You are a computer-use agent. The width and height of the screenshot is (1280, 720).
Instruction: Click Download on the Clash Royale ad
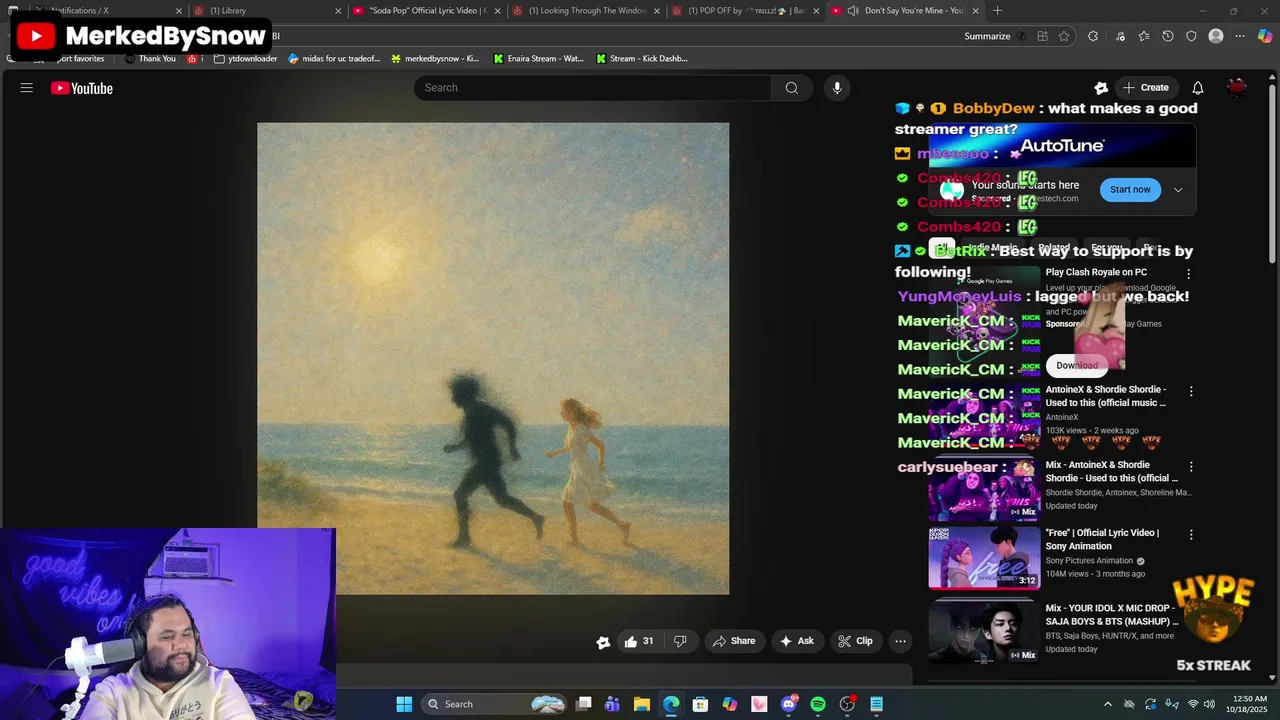pyautogui.click(x=1077, y=366)
